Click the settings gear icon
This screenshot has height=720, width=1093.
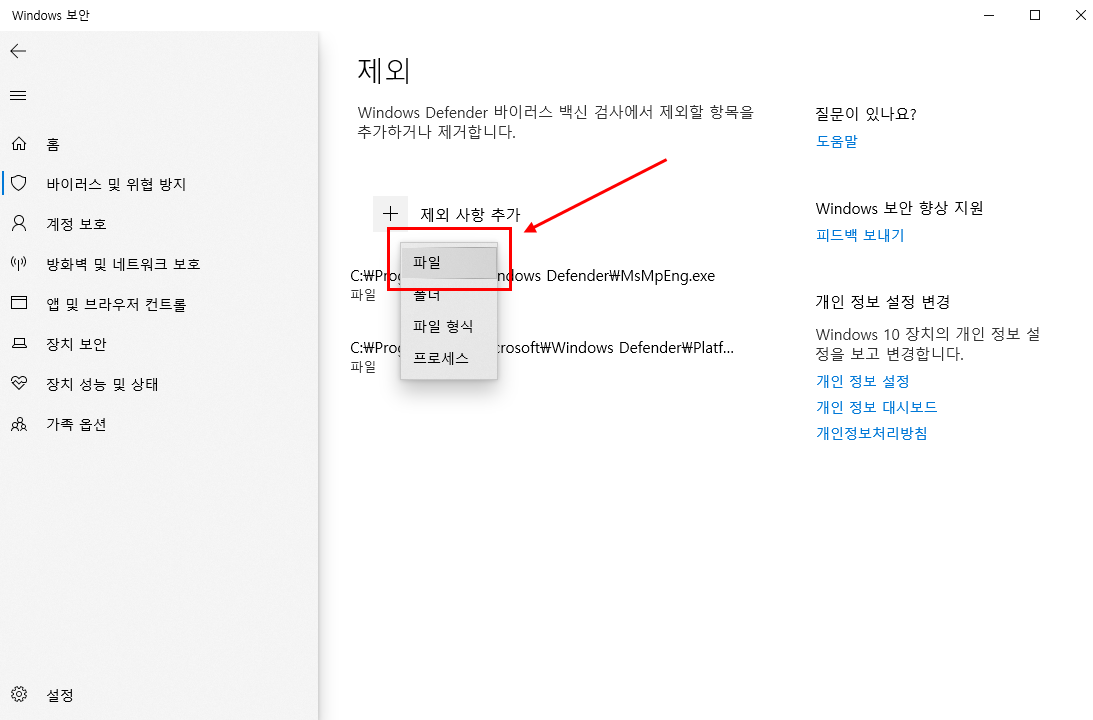point(19,694)
